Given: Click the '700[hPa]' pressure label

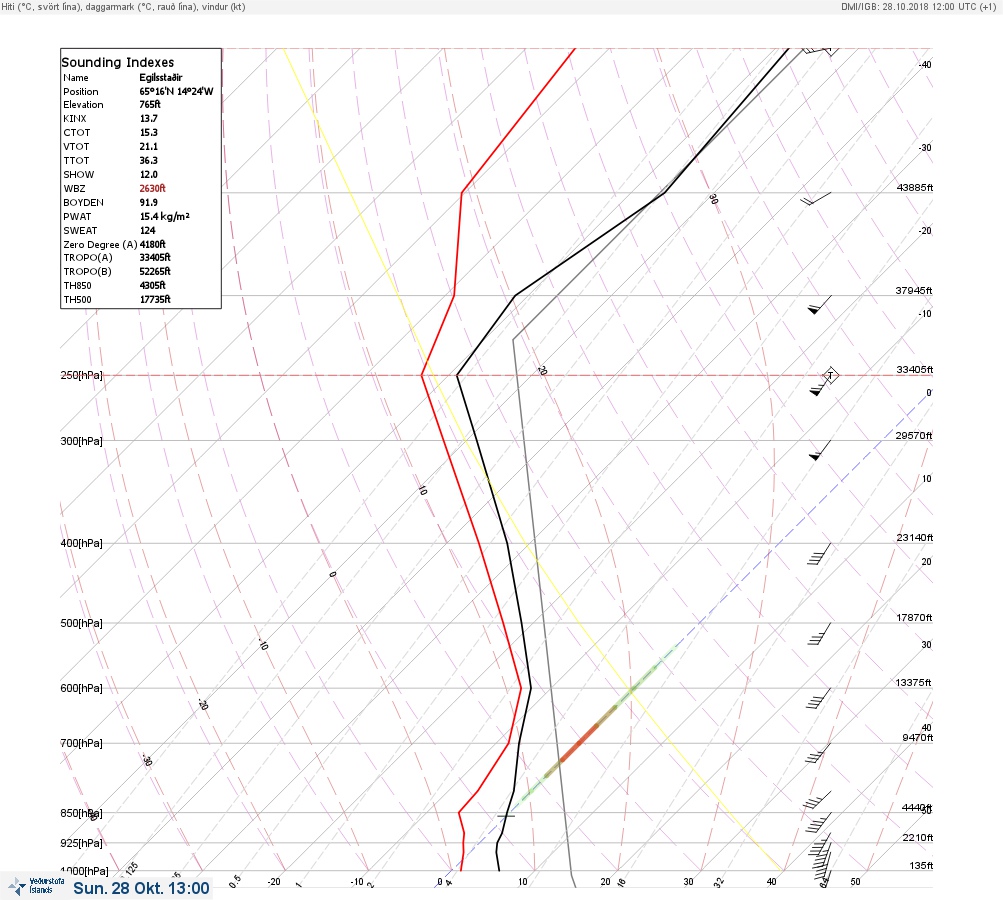Looking at the screenshot, I should tap(81, 743).
